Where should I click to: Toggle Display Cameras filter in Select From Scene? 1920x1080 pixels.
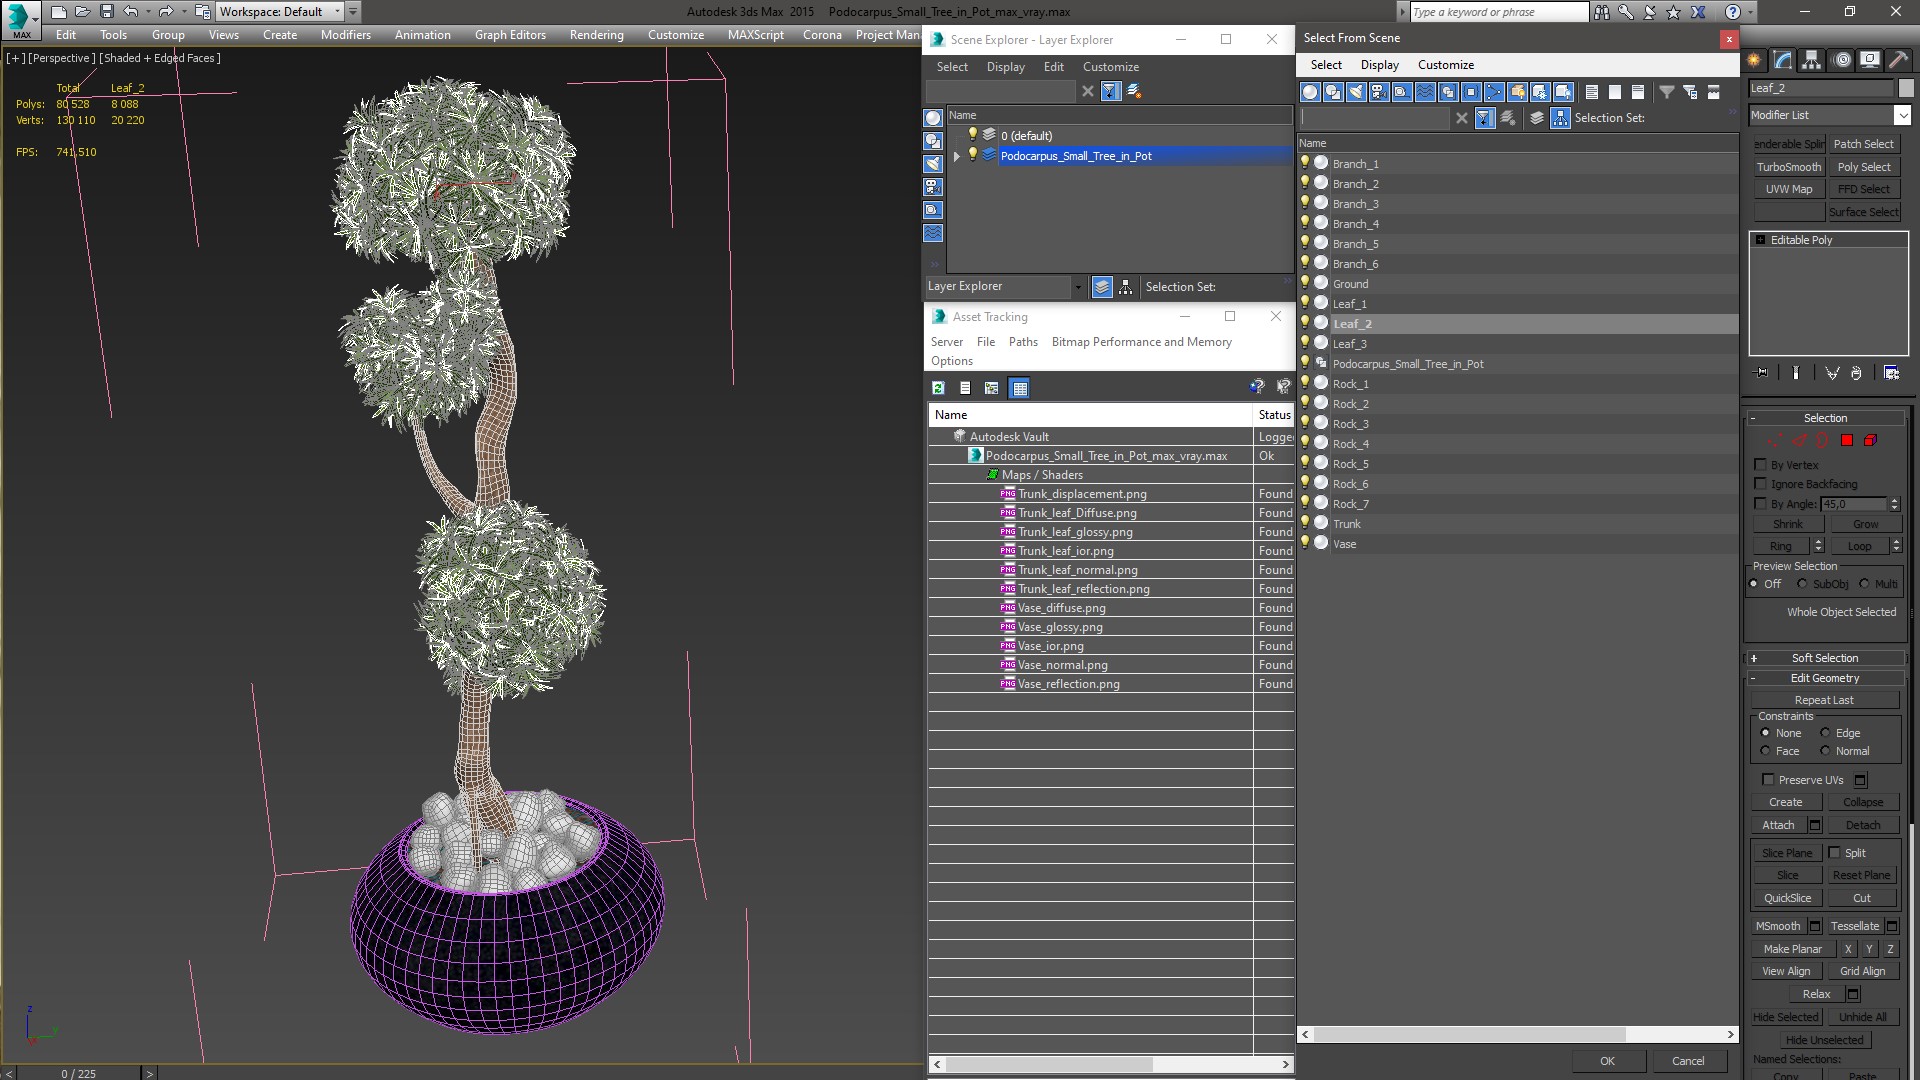tap(1379, 92)
